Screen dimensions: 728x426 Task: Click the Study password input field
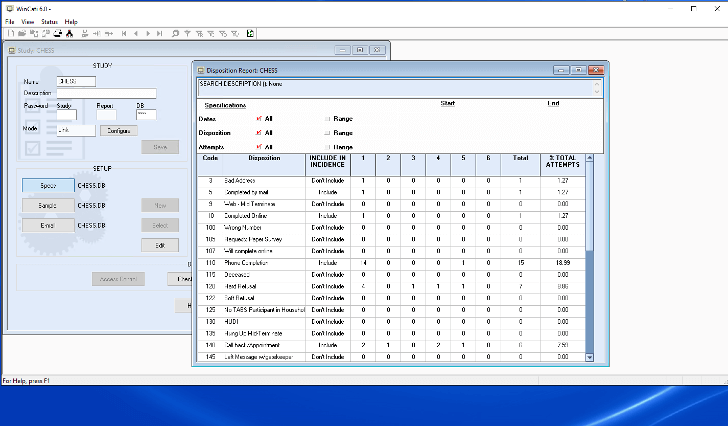click(66, 115)
